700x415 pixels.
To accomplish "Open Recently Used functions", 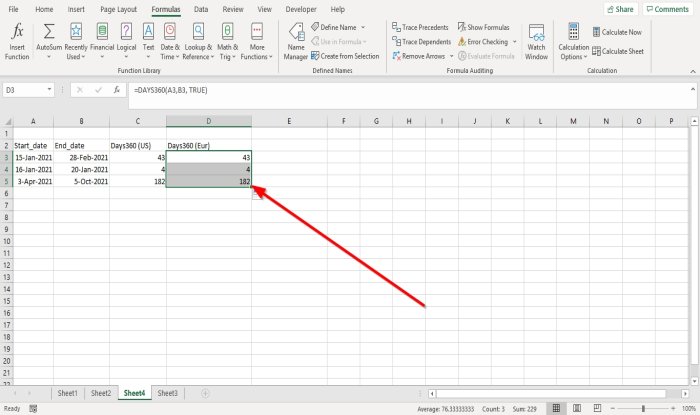I will pyautogui.click(x=76, y=42).
